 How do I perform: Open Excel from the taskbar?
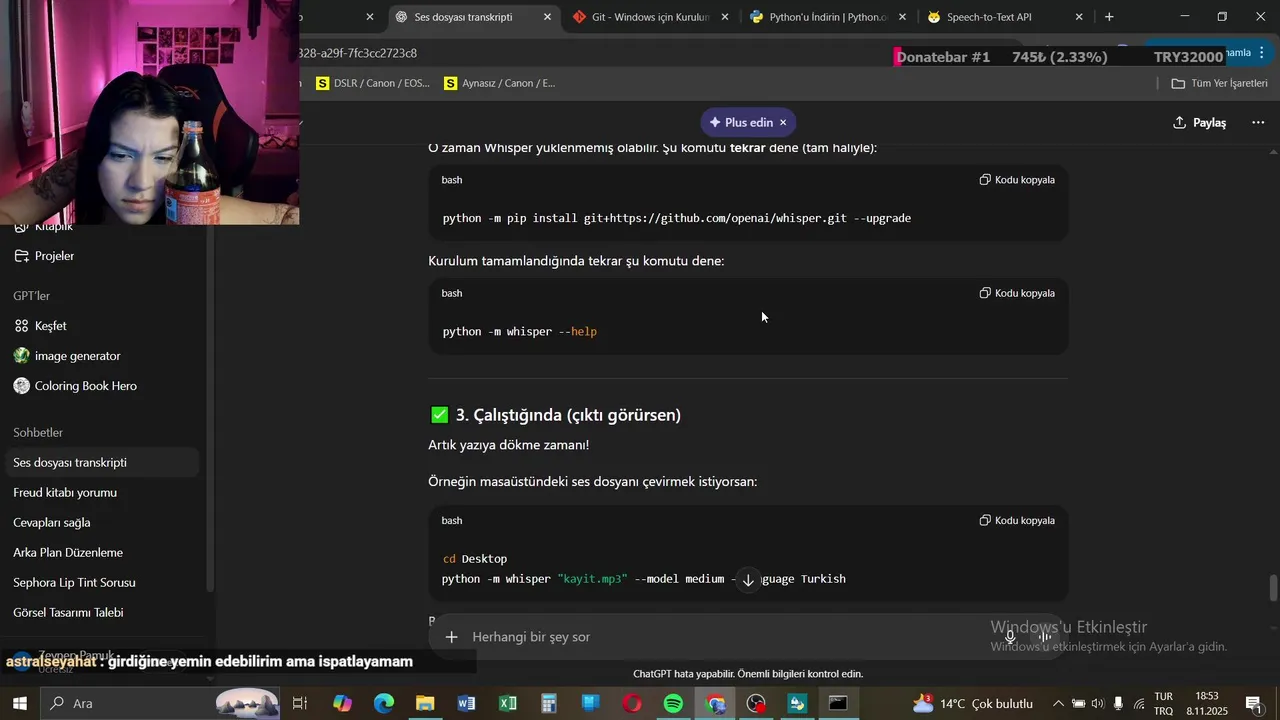[507, 703]
